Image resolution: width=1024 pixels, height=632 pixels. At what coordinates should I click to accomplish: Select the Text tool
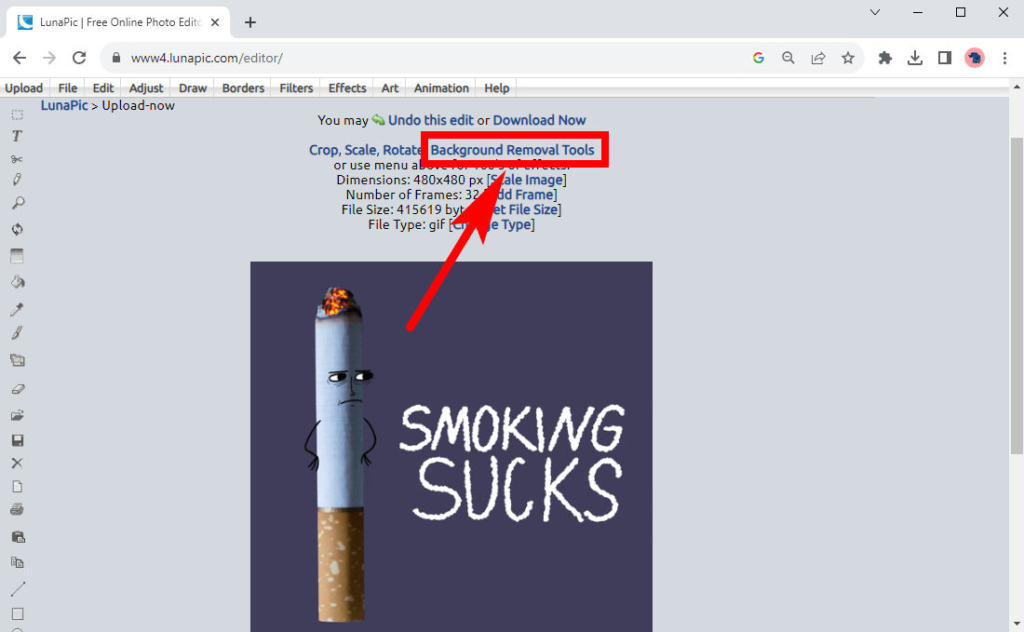[16, 139]
